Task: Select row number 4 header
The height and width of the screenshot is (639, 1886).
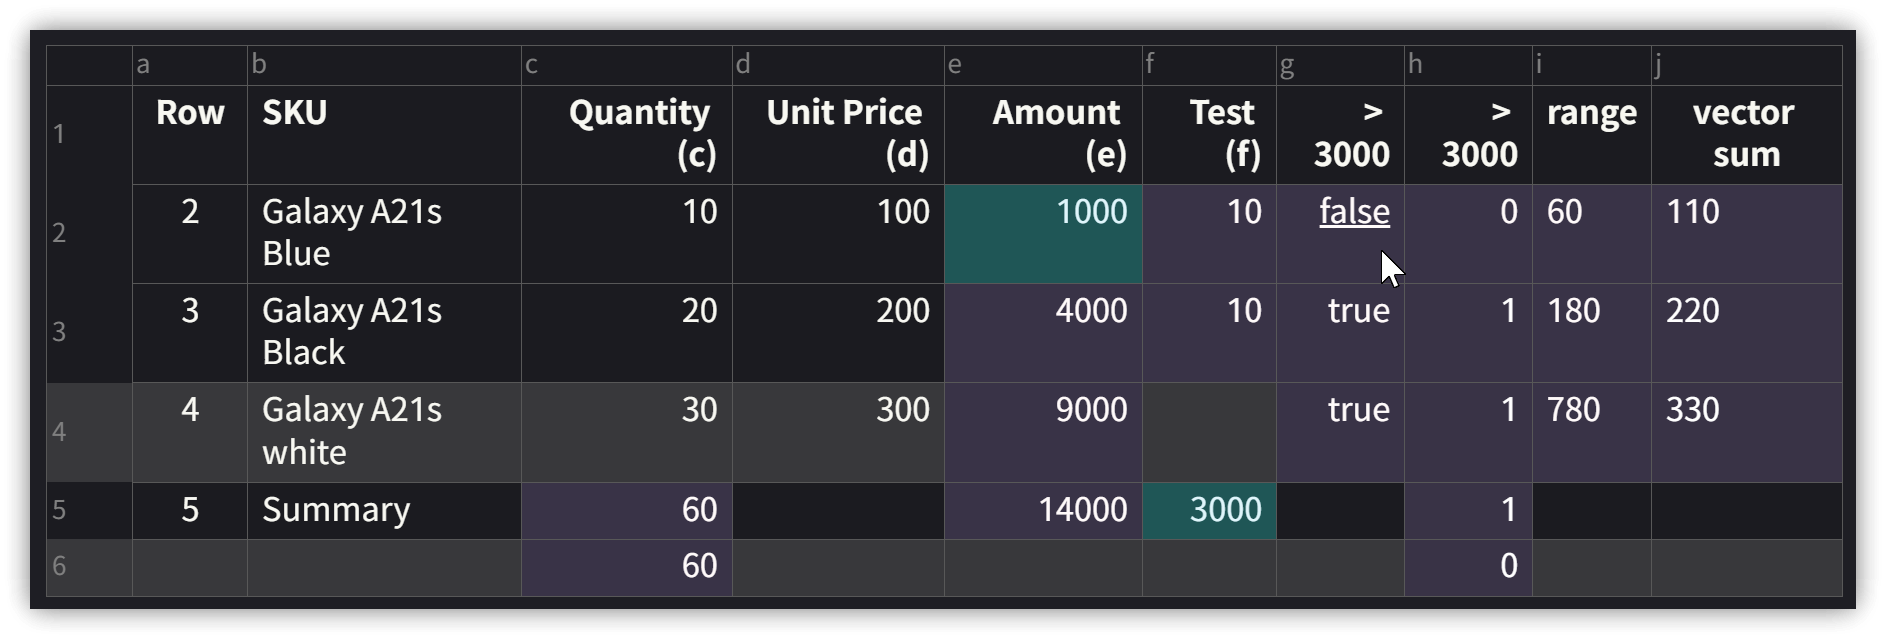Action: (x=89, y=432)
